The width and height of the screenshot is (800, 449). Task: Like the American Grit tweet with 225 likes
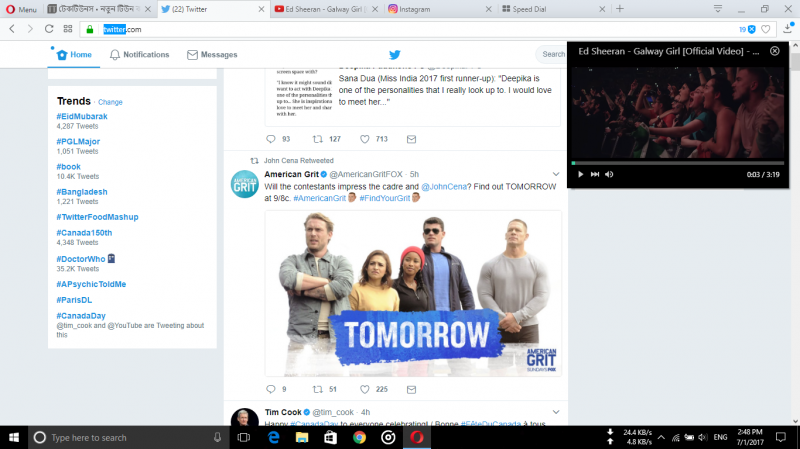(364, 389)
